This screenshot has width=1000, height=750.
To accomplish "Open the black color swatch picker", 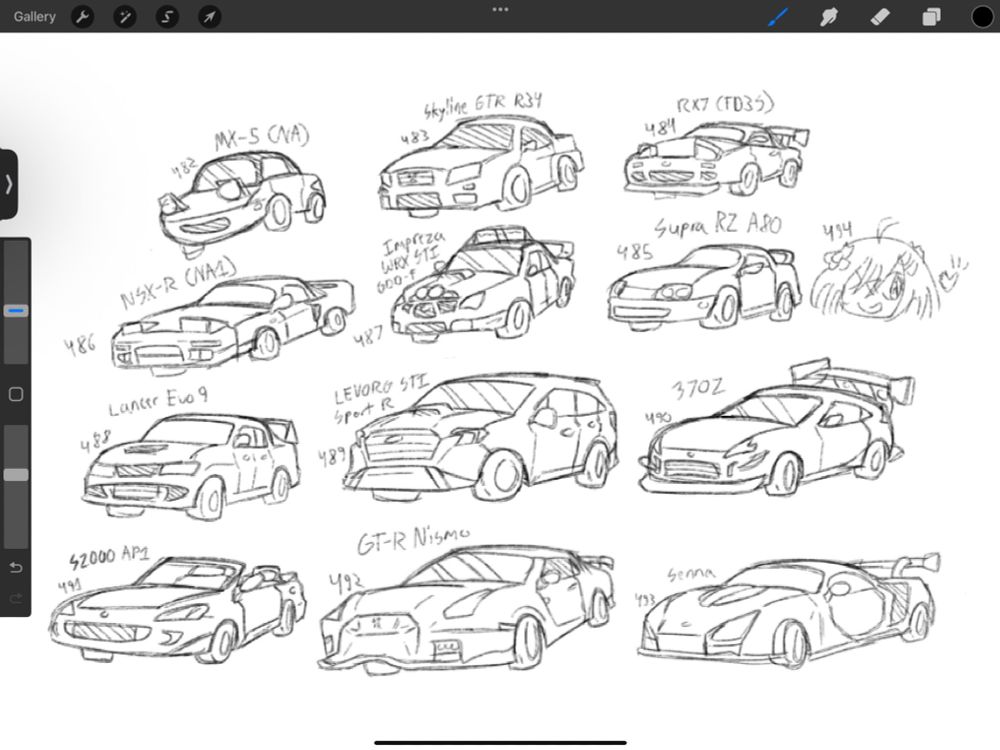I will (x=982, y=17).
